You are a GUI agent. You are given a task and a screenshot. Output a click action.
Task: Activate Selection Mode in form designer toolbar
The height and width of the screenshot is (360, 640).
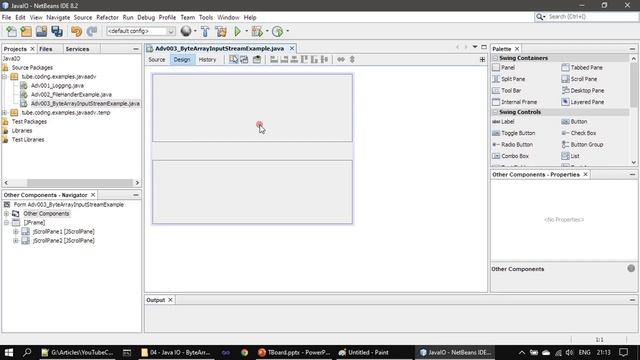[233, 60]
